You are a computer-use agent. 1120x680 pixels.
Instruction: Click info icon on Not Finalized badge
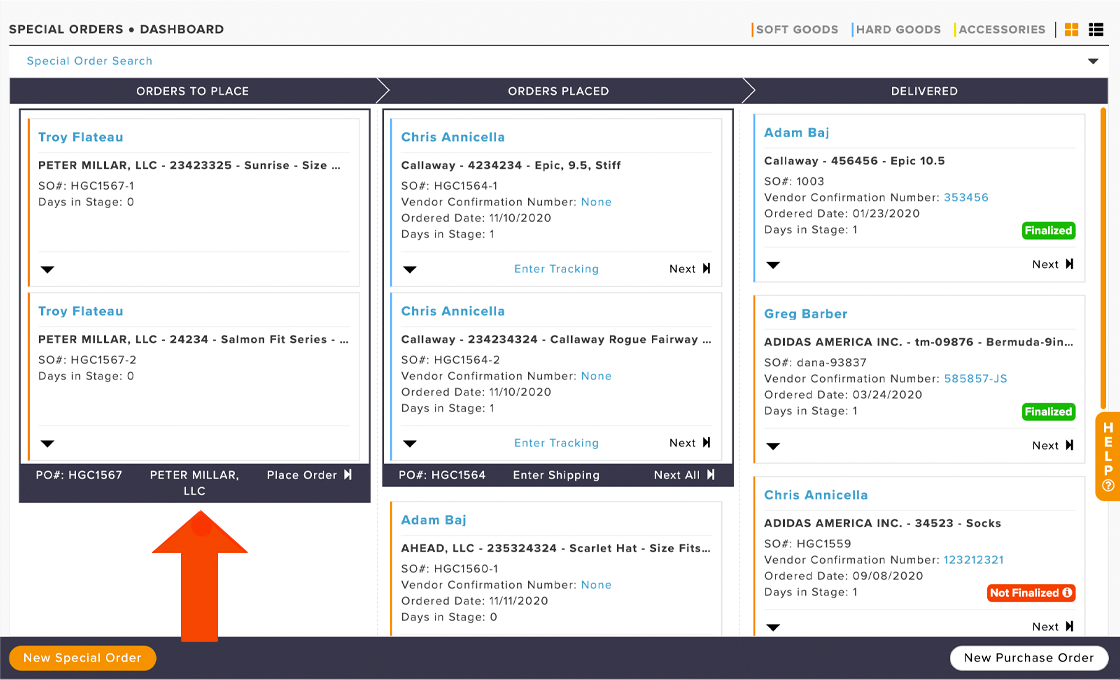1067,593
